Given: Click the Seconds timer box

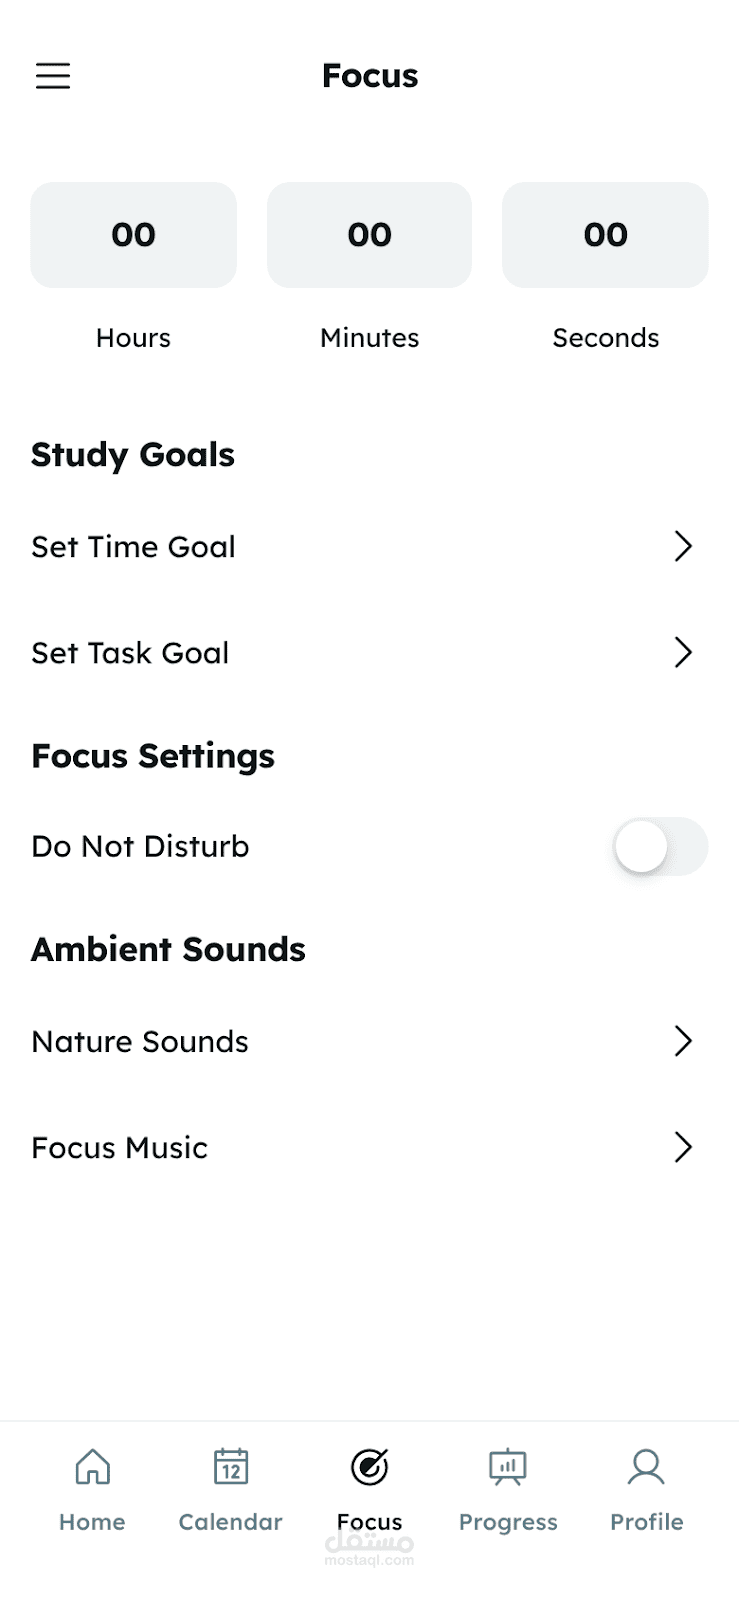Looking at the screenshot, I should [x=605, y=235].
